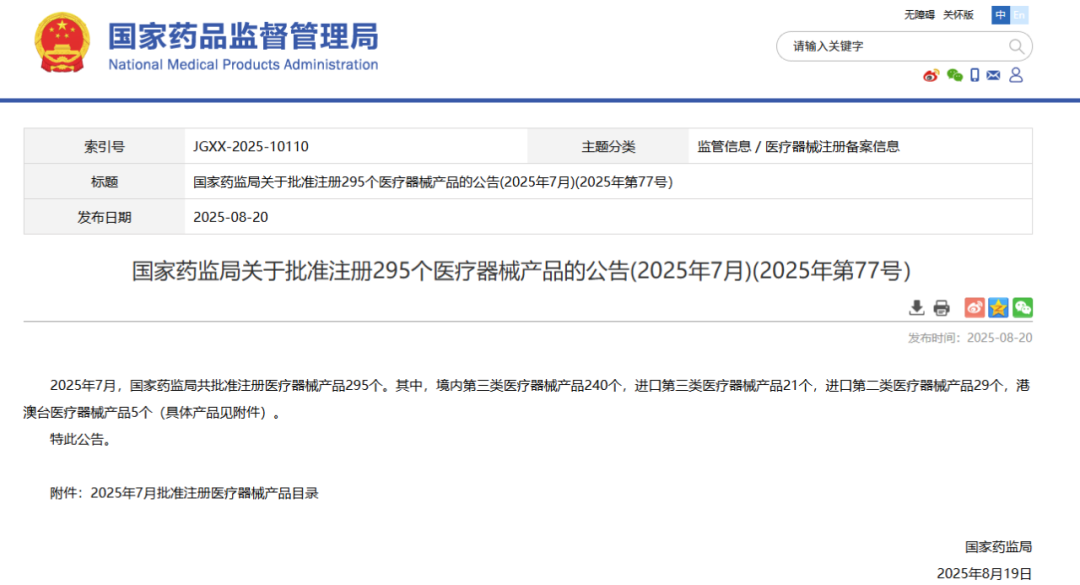This screenshot has width=1080, height=585.
Task: Open attachment 2025年7月批准注册医疗器械产品目录
Action: (205, 493)
